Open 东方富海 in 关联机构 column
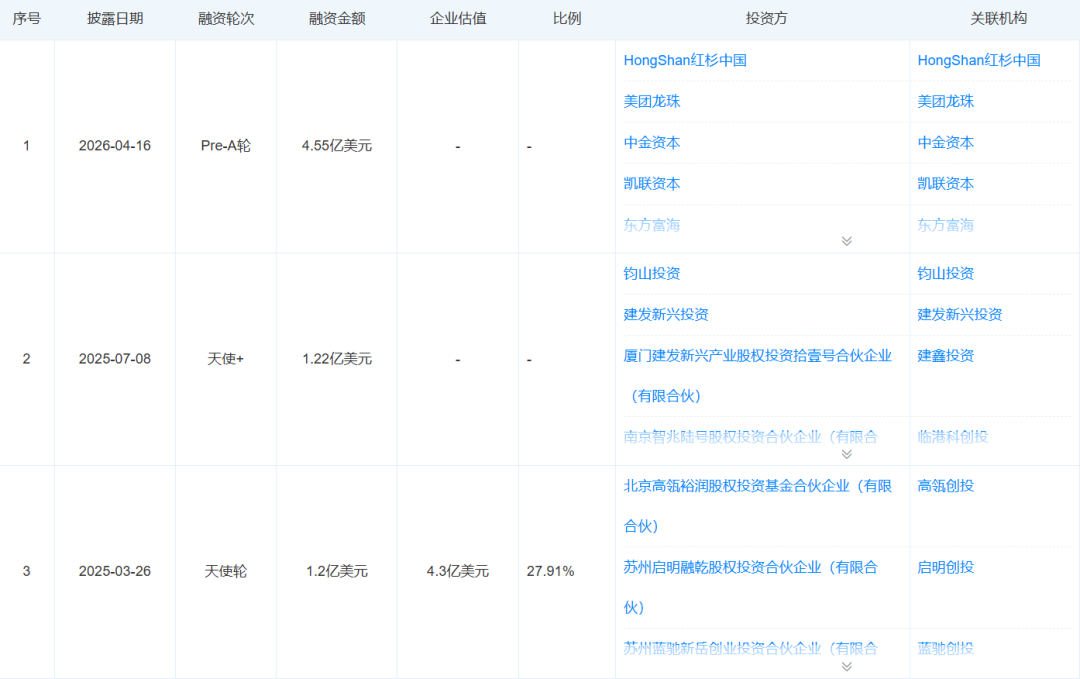Viewport: 1080px width, 679px height. (946, 225)
